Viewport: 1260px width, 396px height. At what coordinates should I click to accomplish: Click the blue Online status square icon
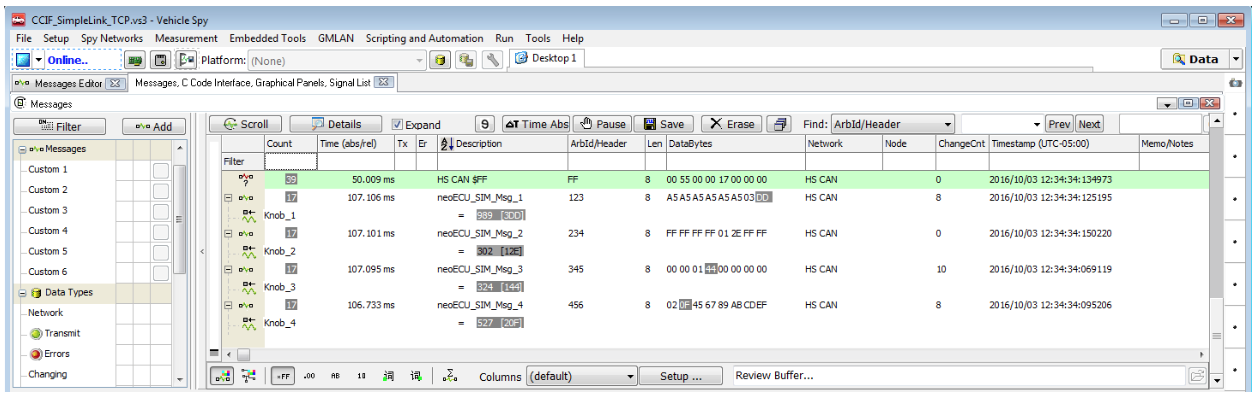(x=23, y=60)
